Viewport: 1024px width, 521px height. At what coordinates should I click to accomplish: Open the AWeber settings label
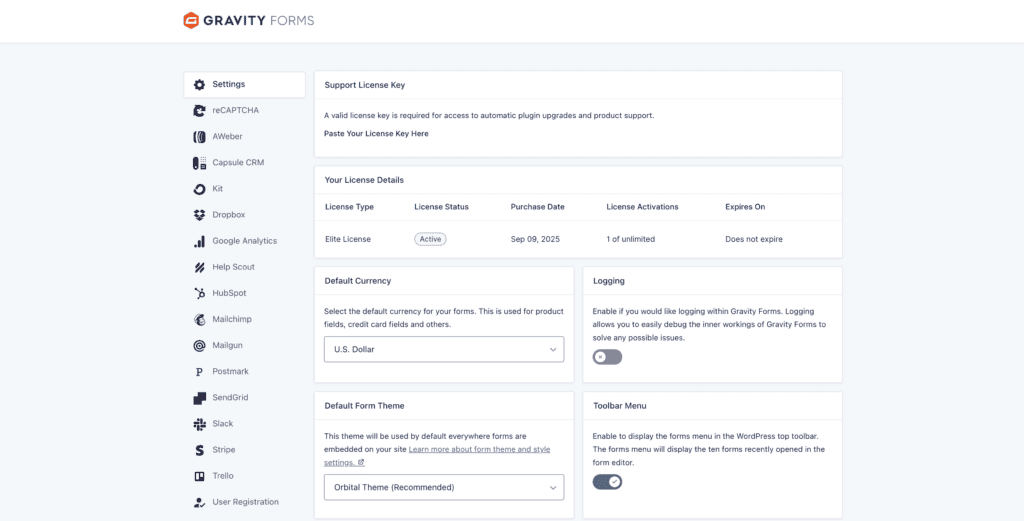[227, 136]
